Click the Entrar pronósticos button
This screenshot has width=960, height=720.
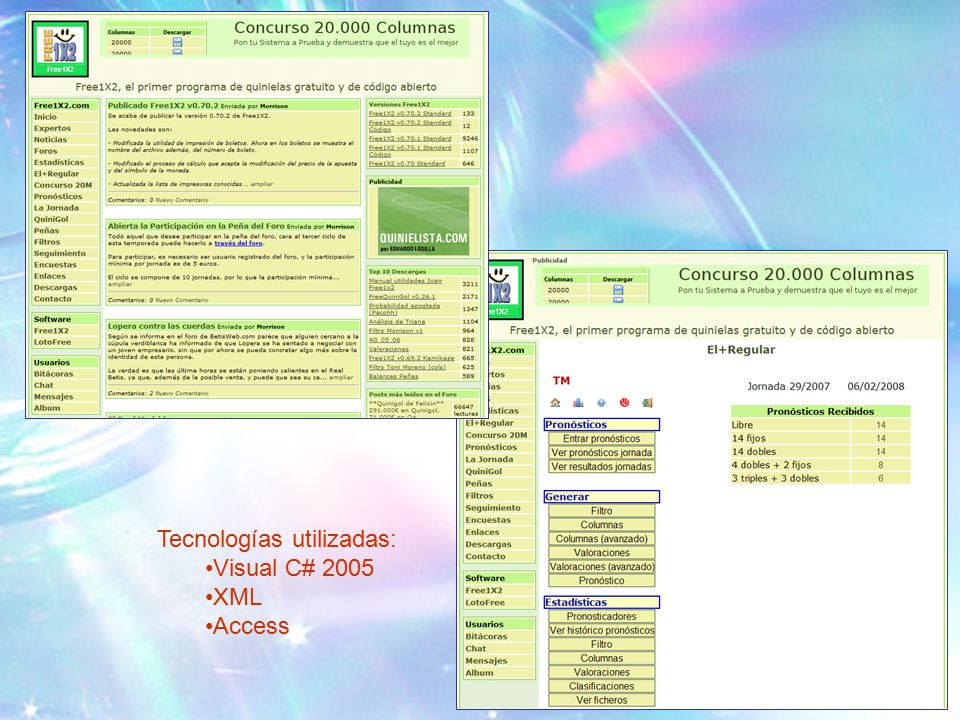click(x=601, y=438)
